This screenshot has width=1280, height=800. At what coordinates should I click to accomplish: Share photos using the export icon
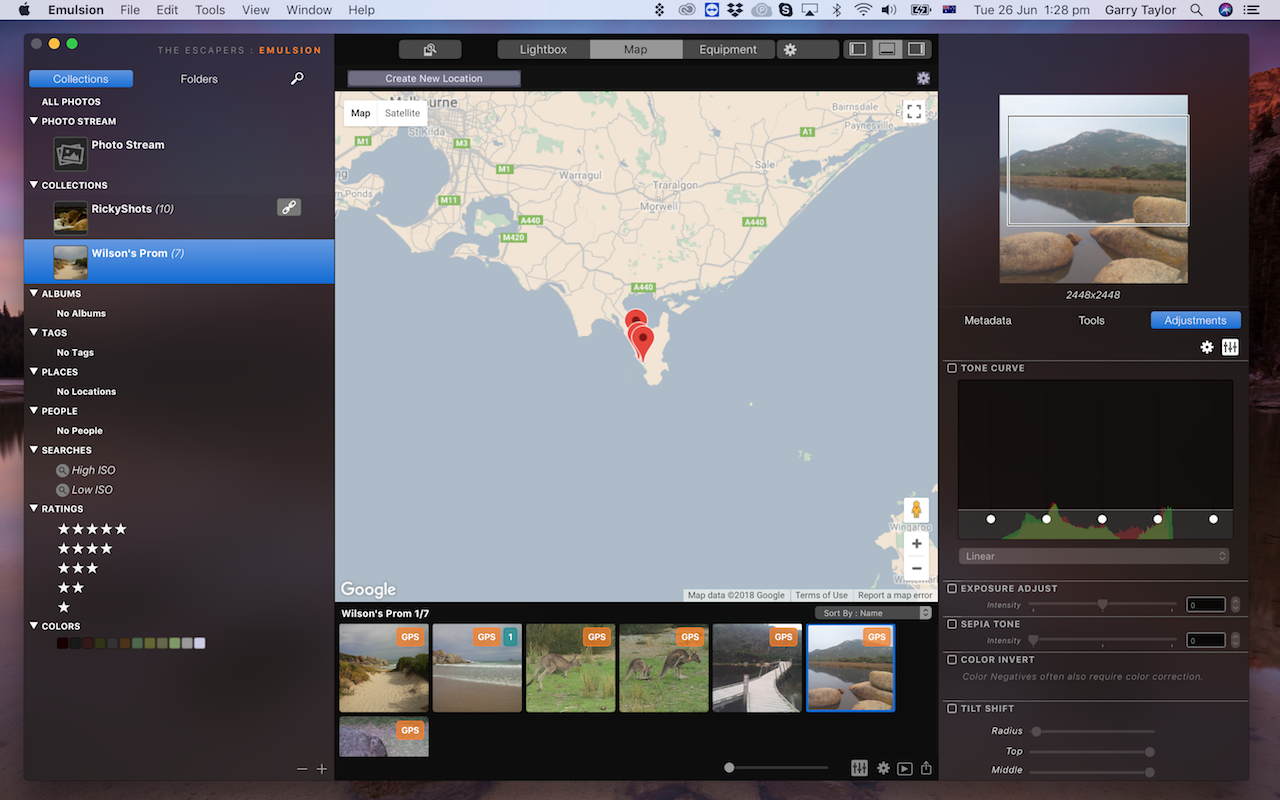926,767
